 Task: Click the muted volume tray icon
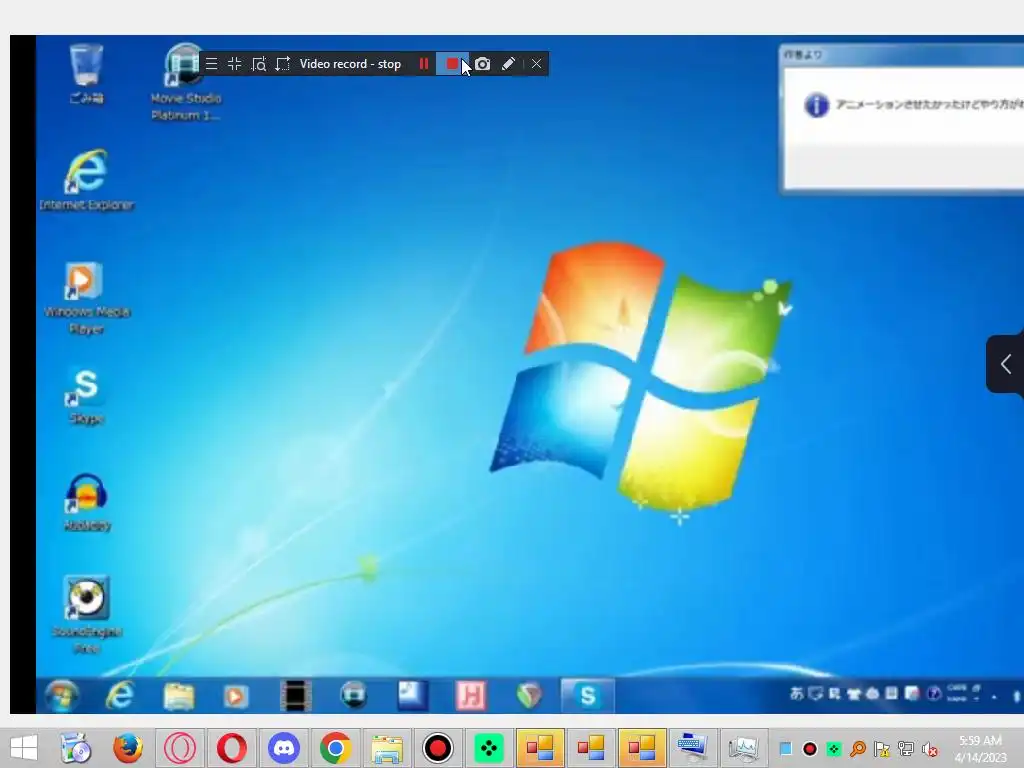[x=930, y=749]
